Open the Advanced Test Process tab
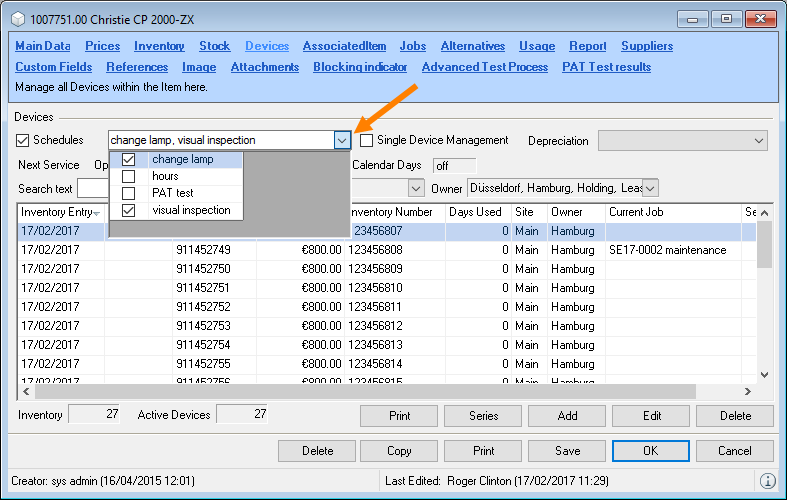787x500 pixels. click(484, 67)
